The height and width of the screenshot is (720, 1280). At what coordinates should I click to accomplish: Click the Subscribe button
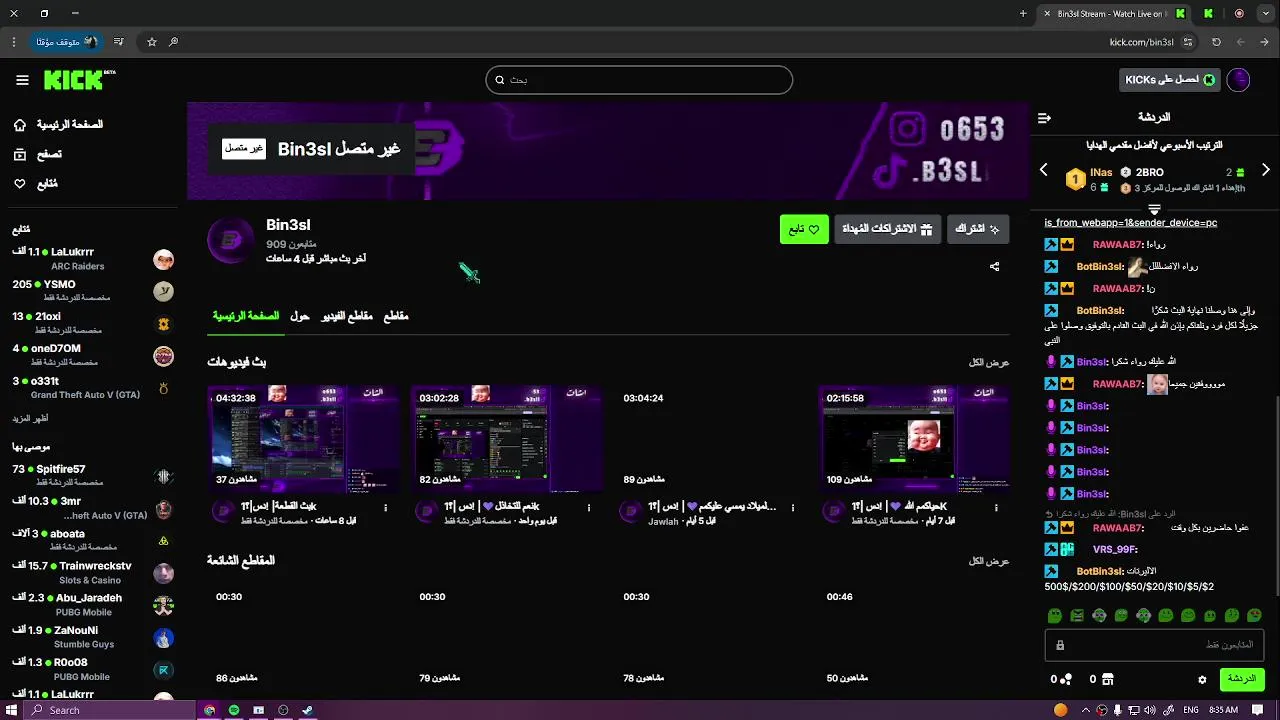pyautogui.click(x=977, y=229)
